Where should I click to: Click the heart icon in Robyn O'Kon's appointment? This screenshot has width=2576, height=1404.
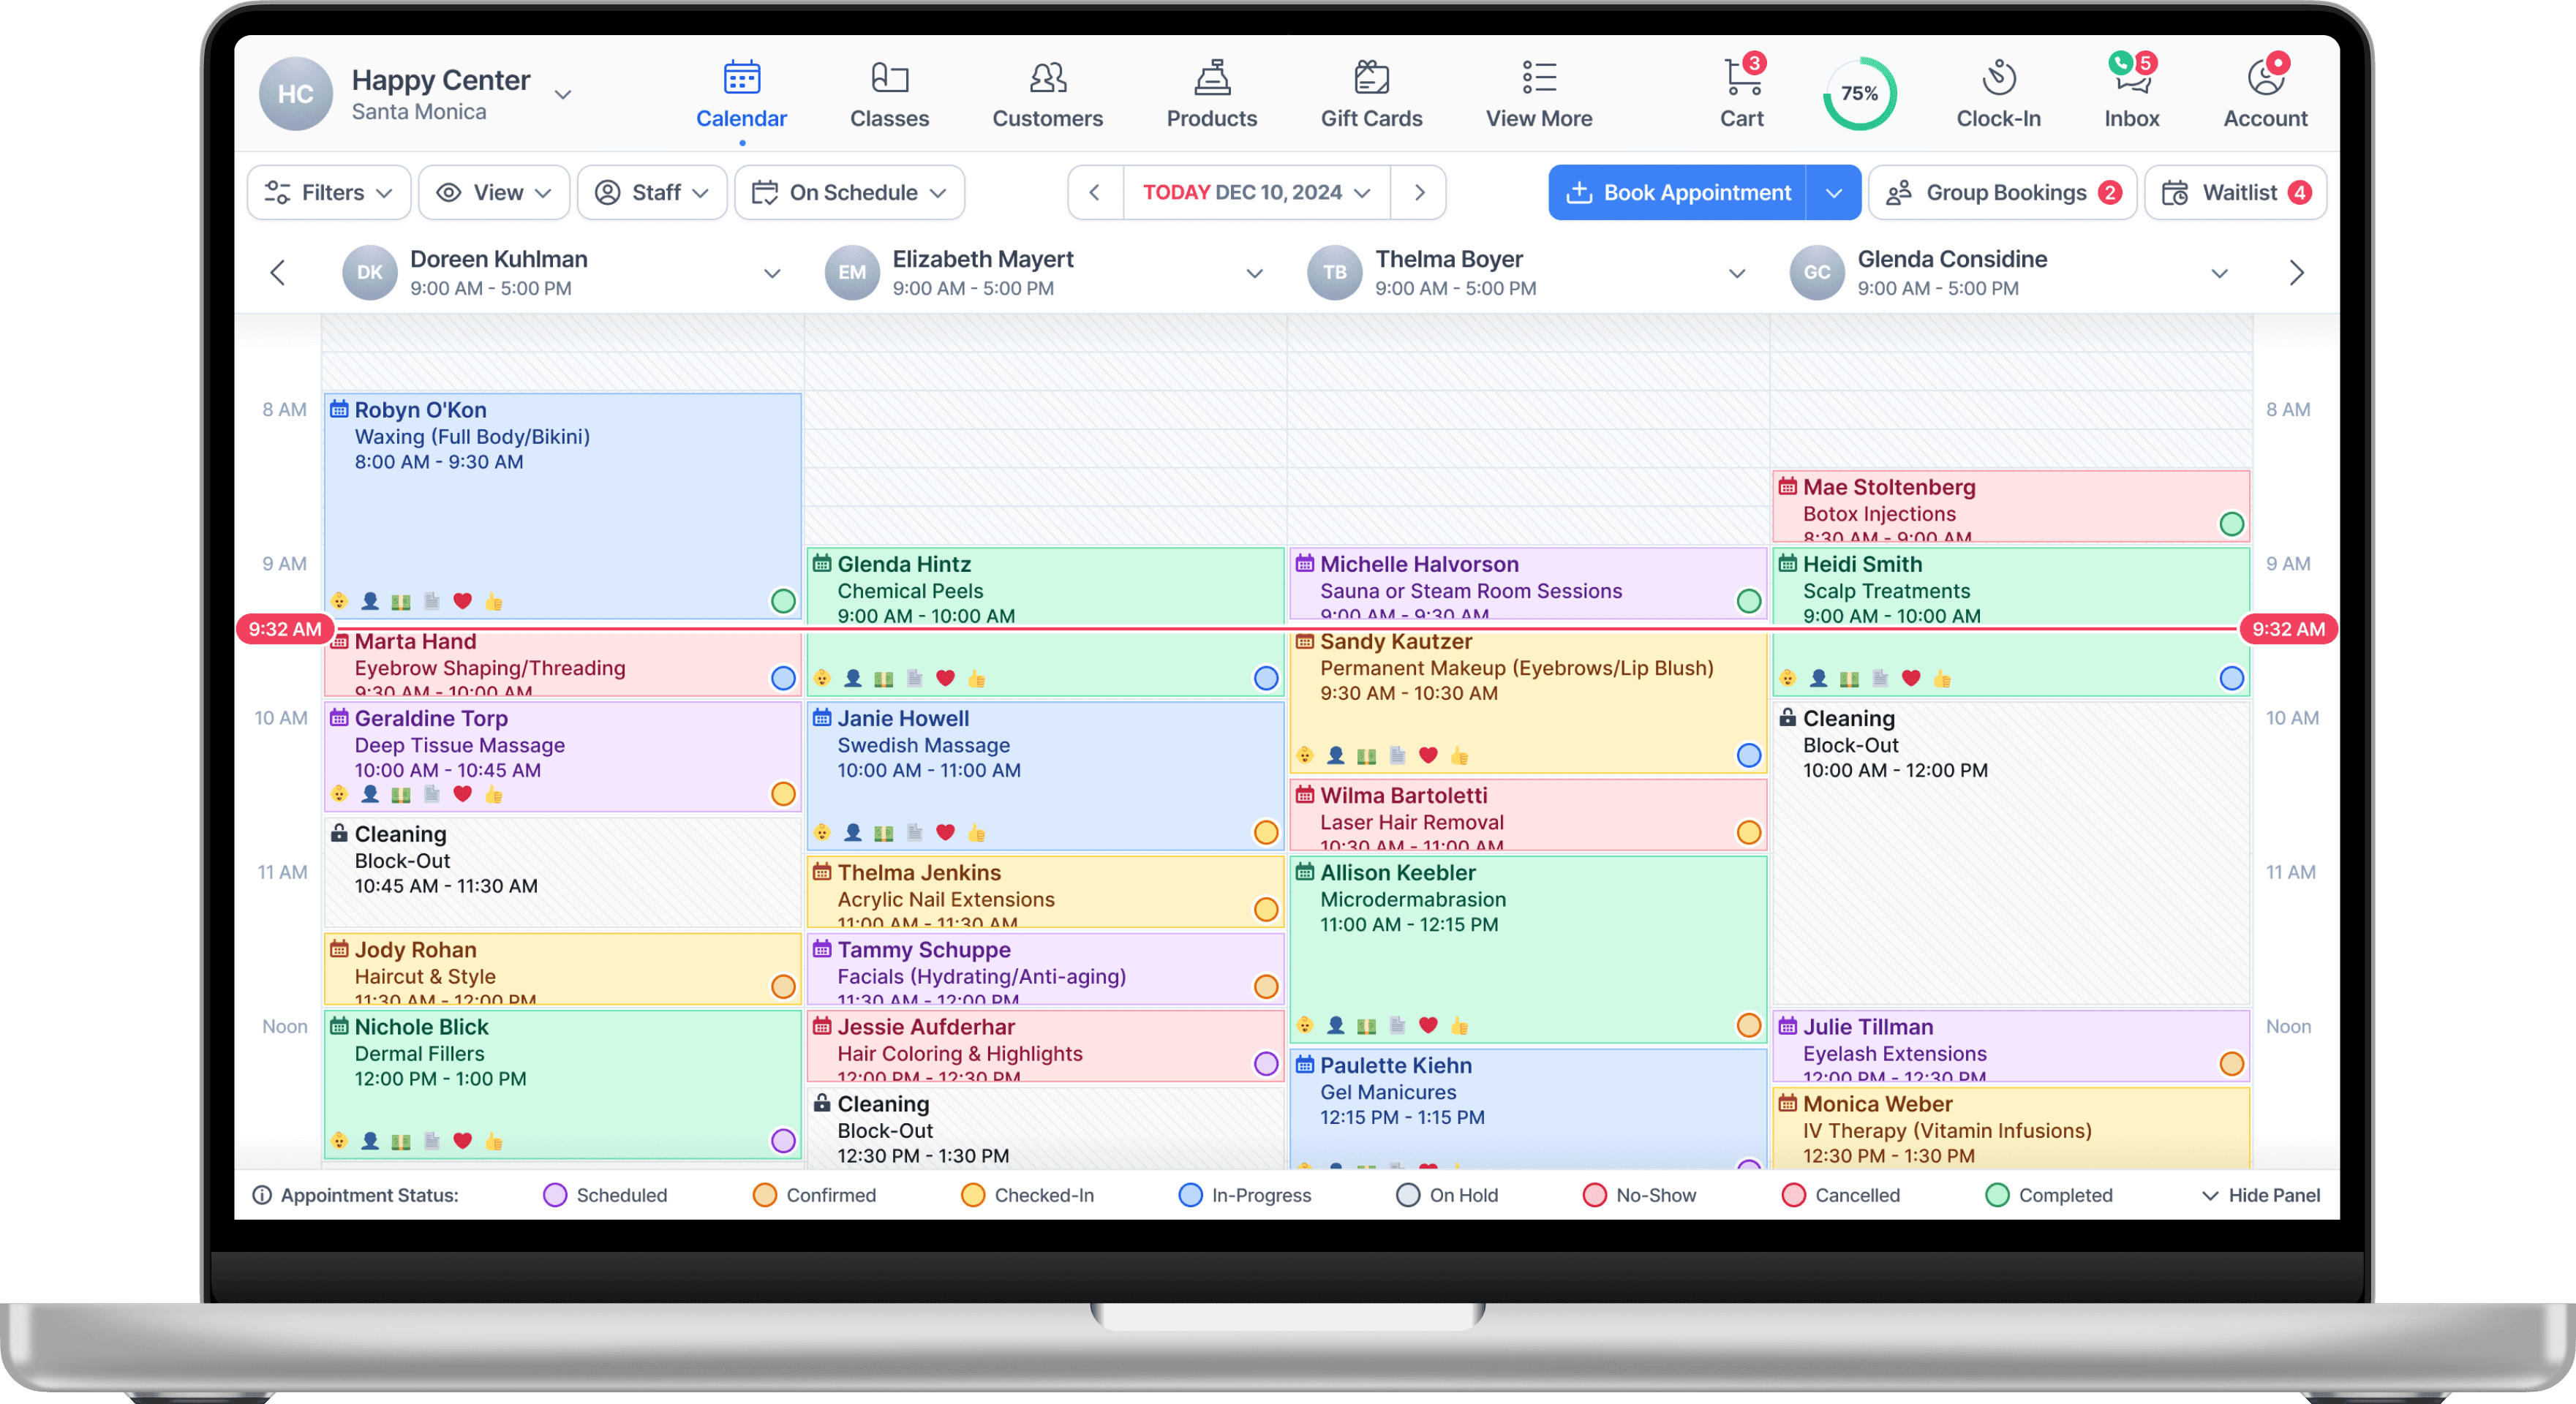[462, 601]
